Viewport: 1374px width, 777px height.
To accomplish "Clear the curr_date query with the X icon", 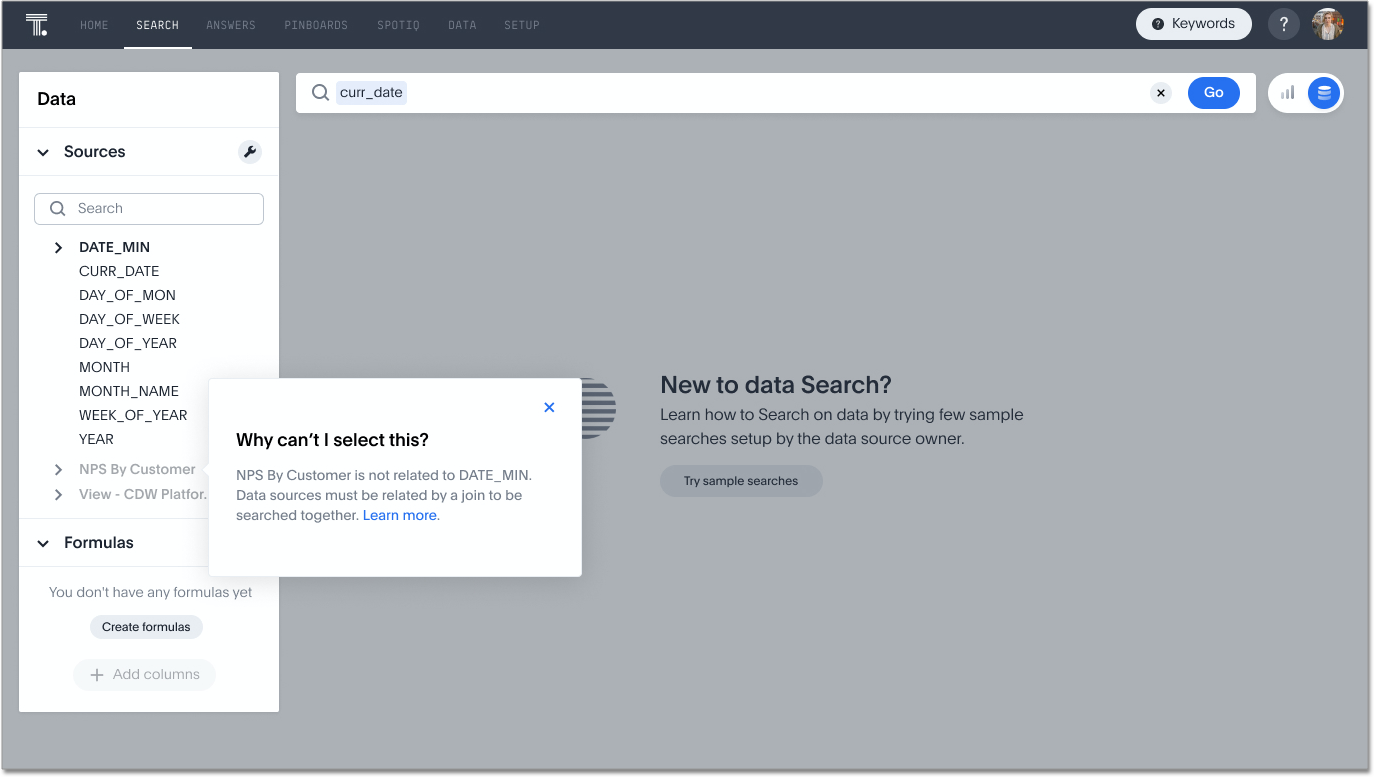I will click(x=1161, y=92).
